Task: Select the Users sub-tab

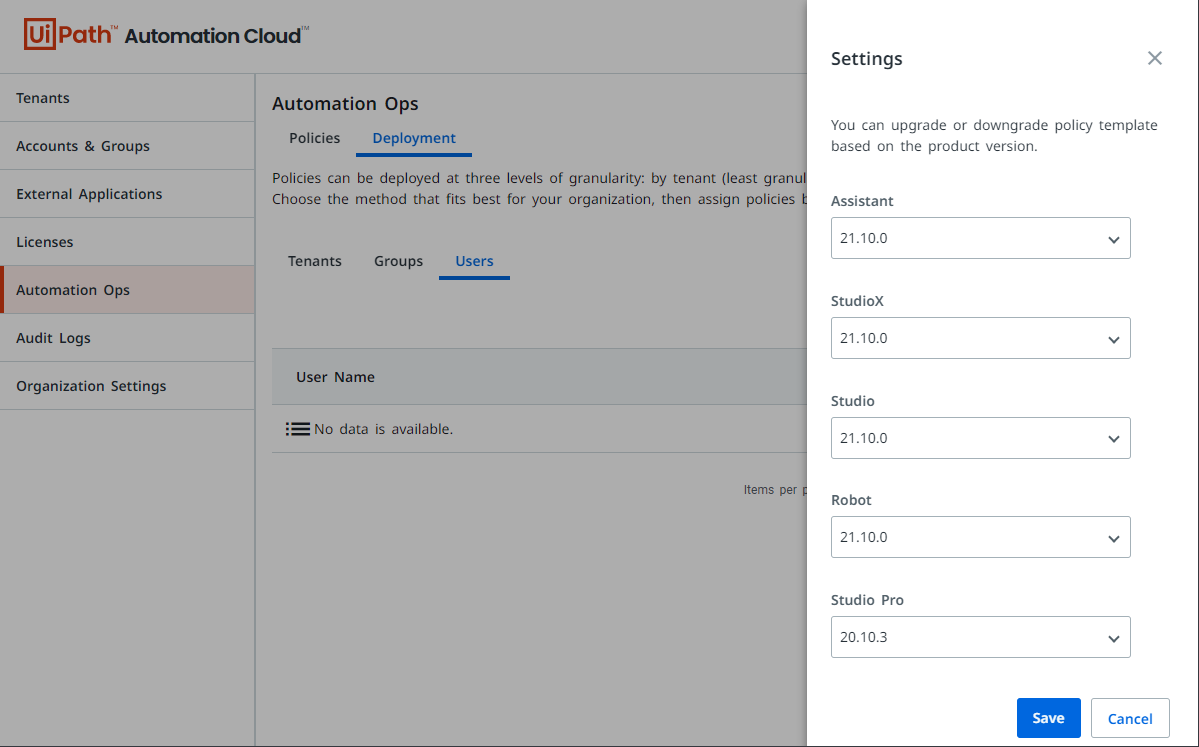Action: [x=474, y=261]
